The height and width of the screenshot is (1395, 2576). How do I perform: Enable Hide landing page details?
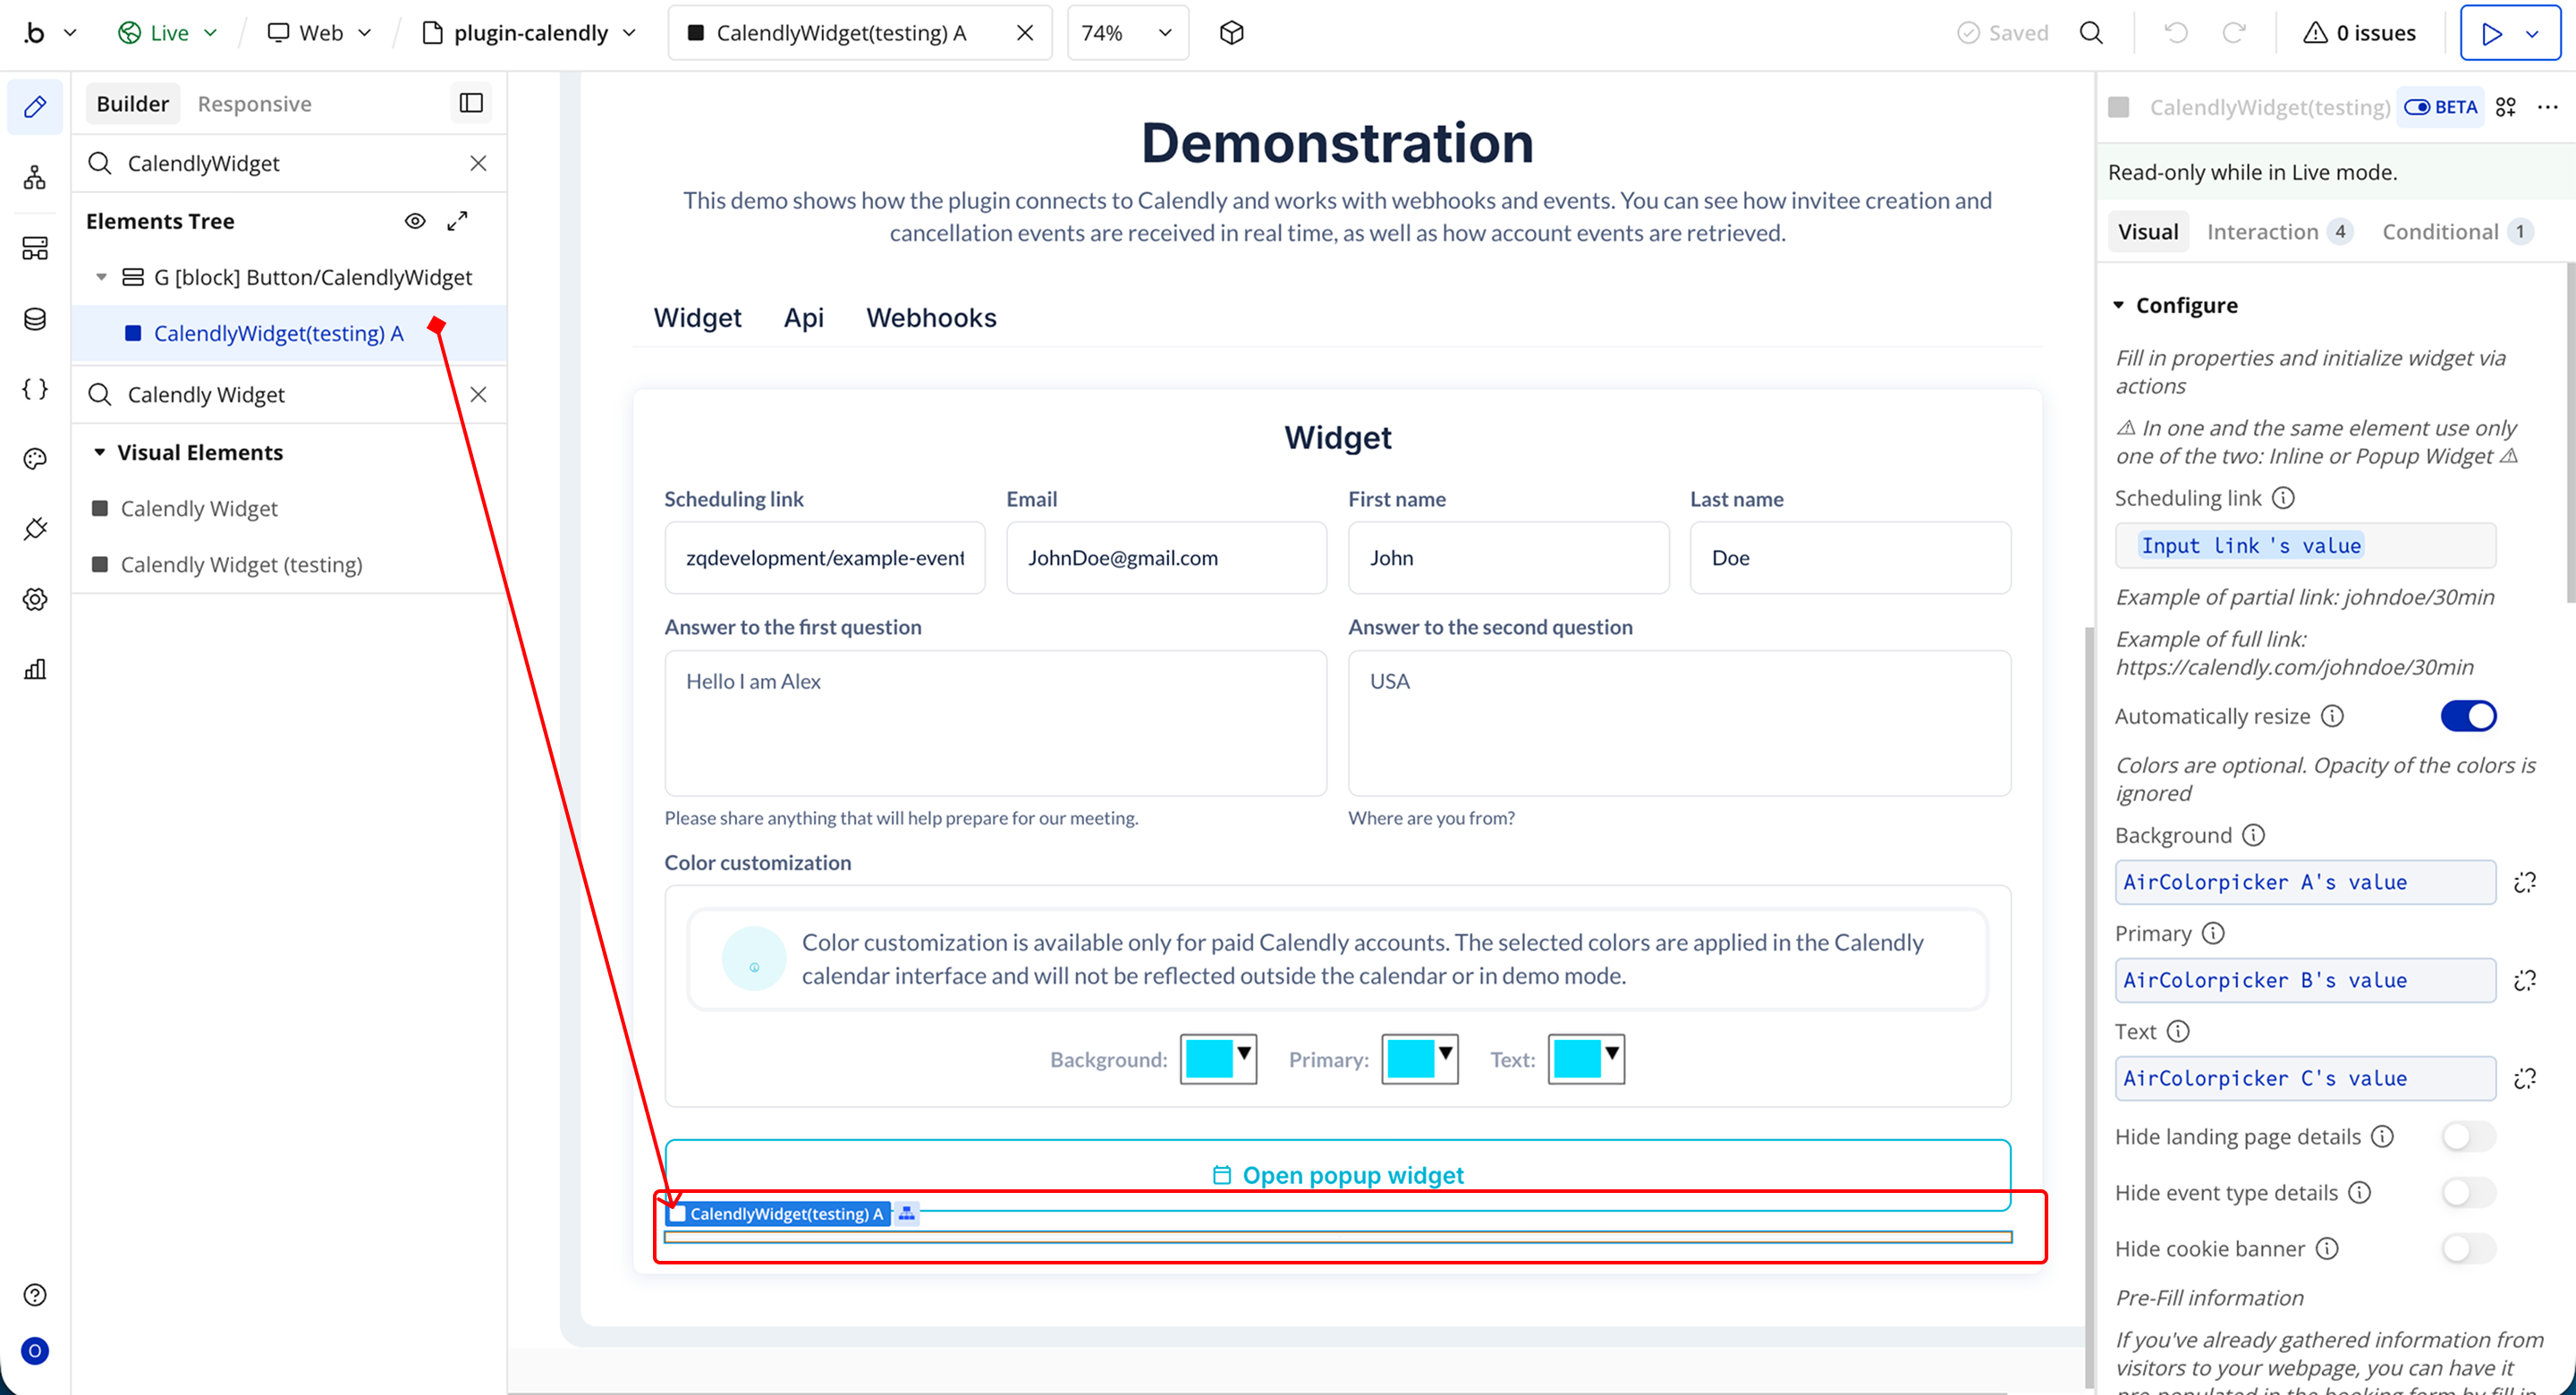pyautogui.click(x=2467, y=1137)
